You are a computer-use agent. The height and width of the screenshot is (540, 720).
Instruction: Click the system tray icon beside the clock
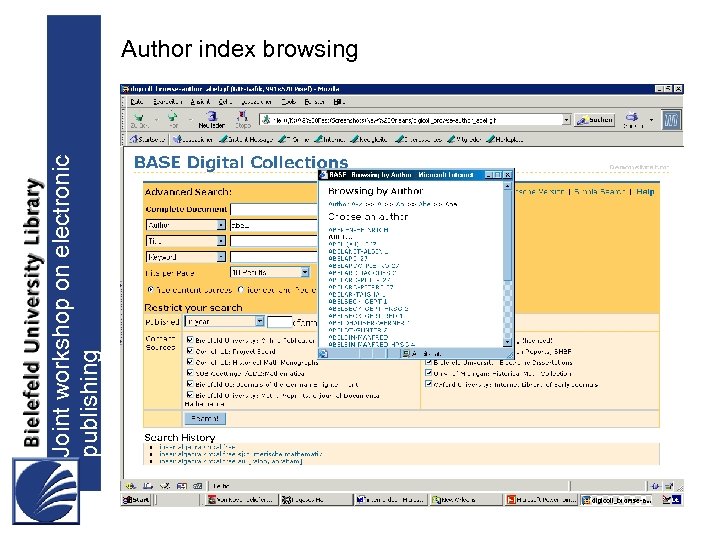[x=667, y=500]
